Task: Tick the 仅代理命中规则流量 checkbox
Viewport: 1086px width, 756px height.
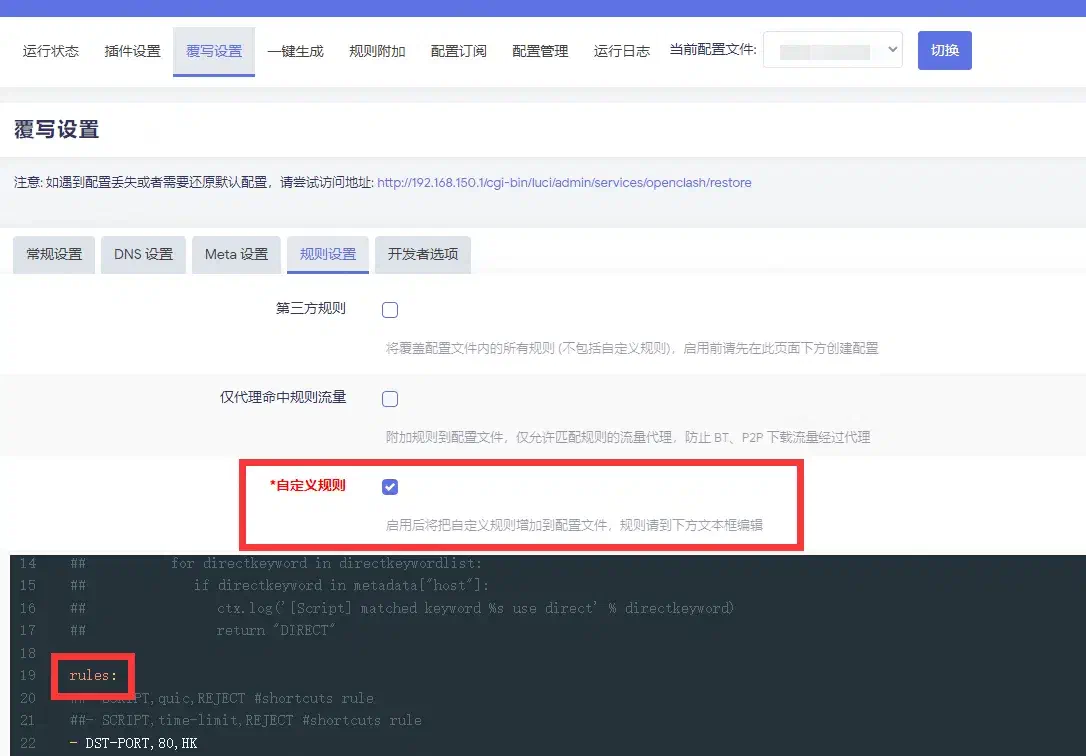Action: coord(390,399)
